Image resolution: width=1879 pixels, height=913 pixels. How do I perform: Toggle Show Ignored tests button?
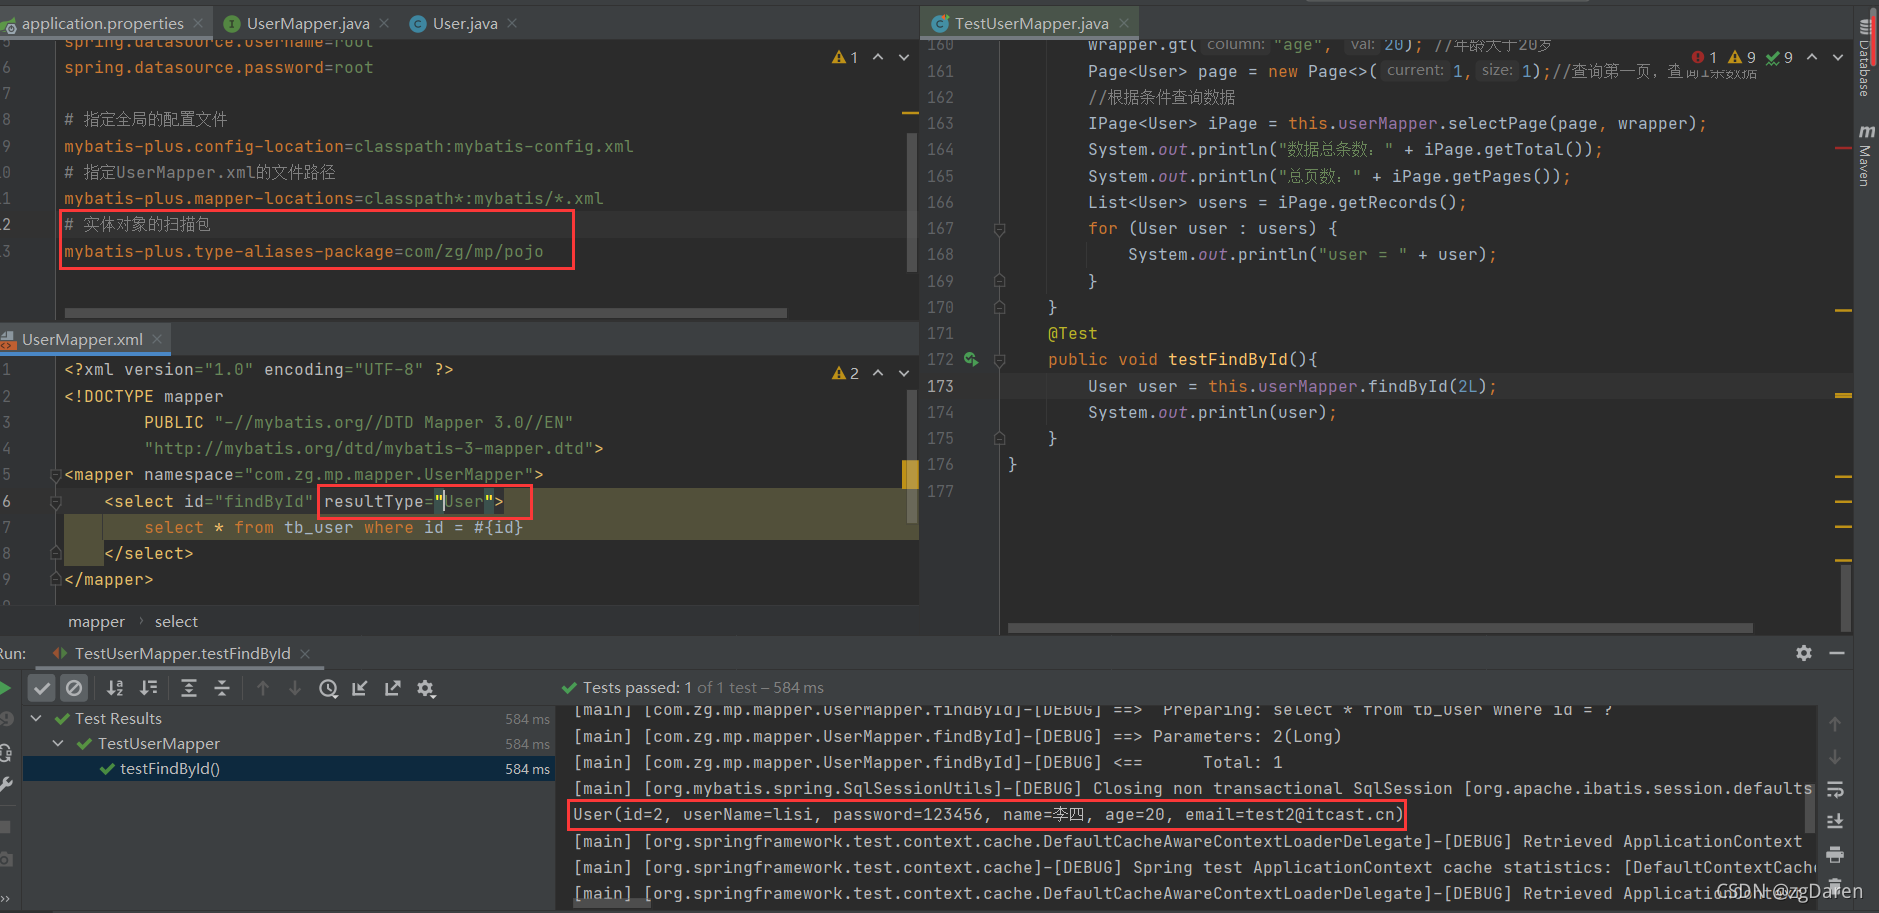[74, 688]
